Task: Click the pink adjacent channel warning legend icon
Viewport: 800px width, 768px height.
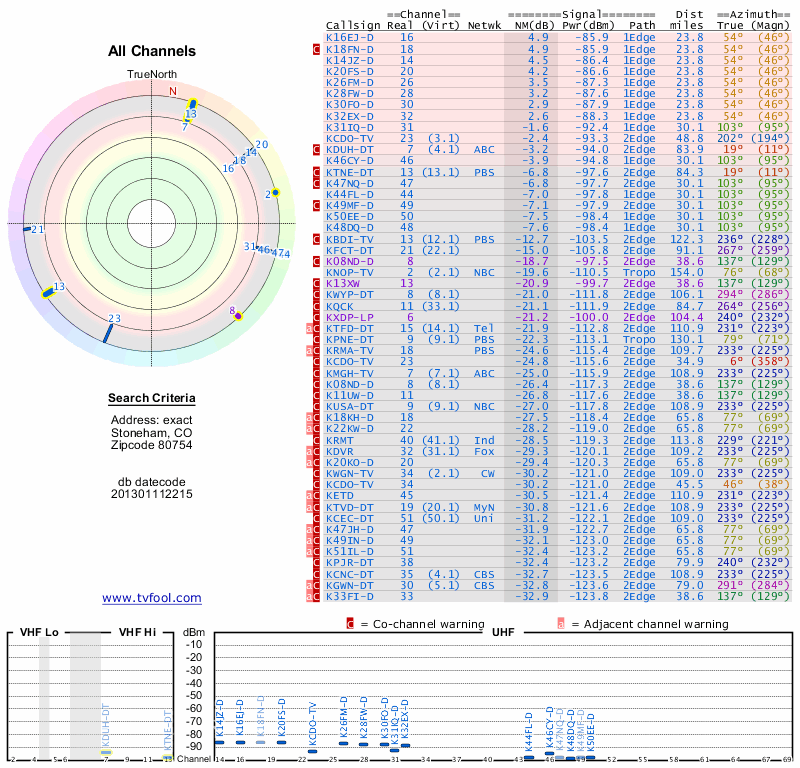Action: click(x=561, y=623)
